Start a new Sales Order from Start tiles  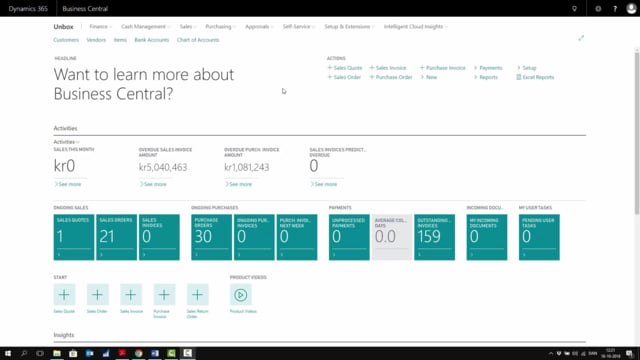point(98,295)
